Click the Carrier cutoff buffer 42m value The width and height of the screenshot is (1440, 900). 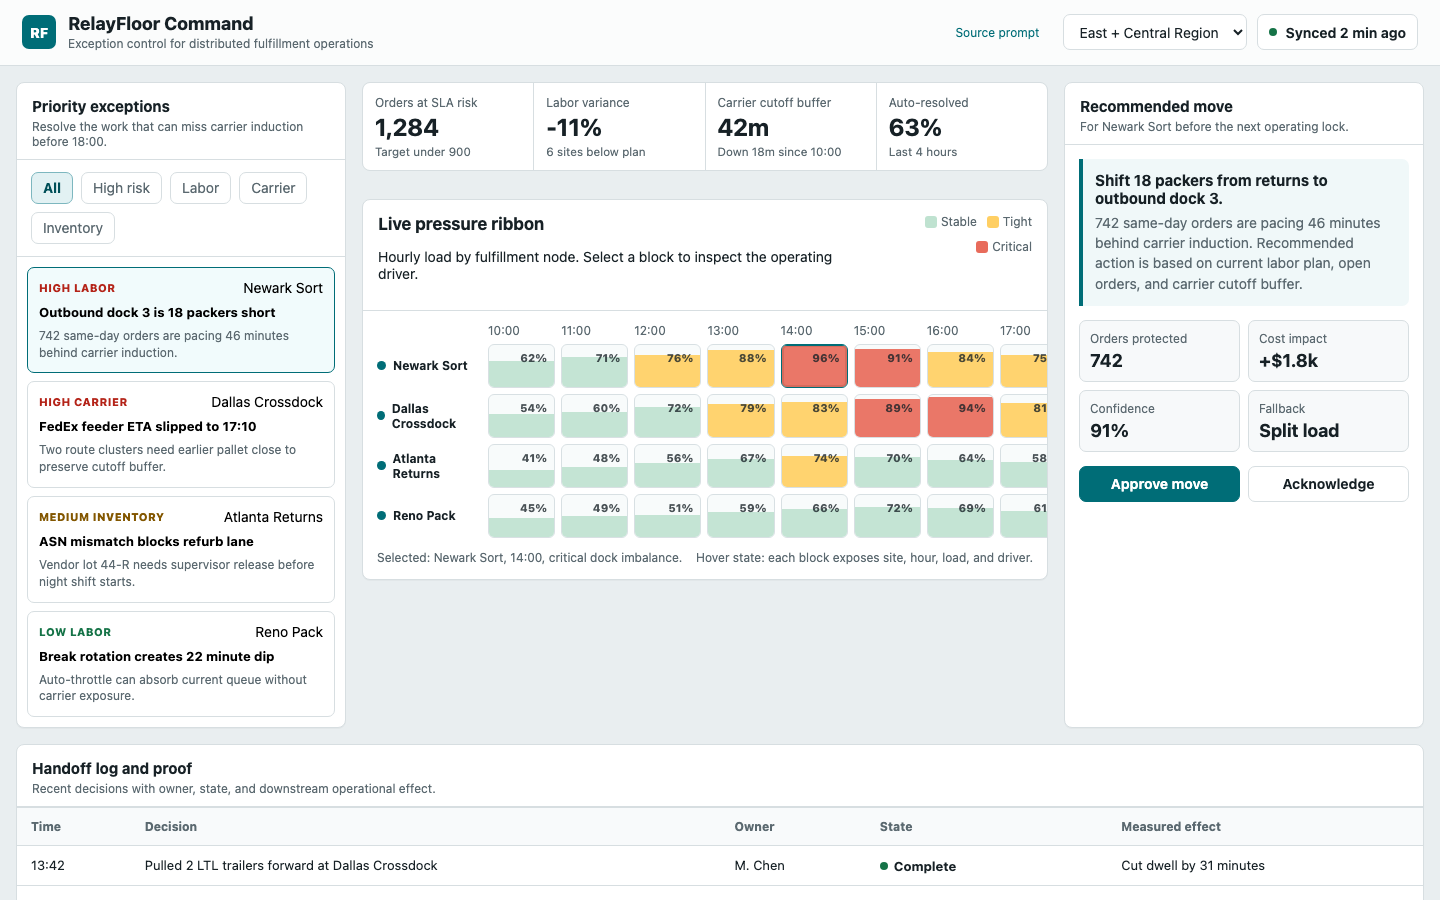point(743,128)
